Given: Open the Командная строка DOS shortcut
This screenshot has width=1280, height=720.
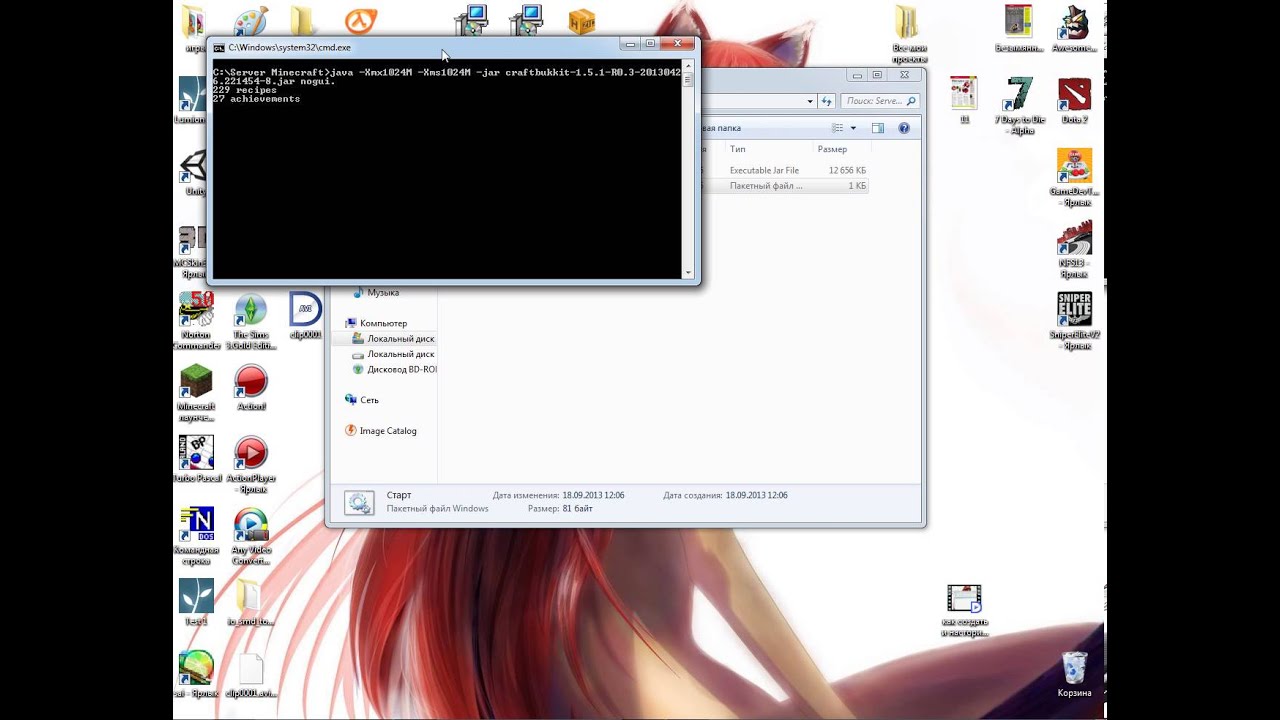Looking at the screenshot, I should pyautogui.click(x=196, y=536).
